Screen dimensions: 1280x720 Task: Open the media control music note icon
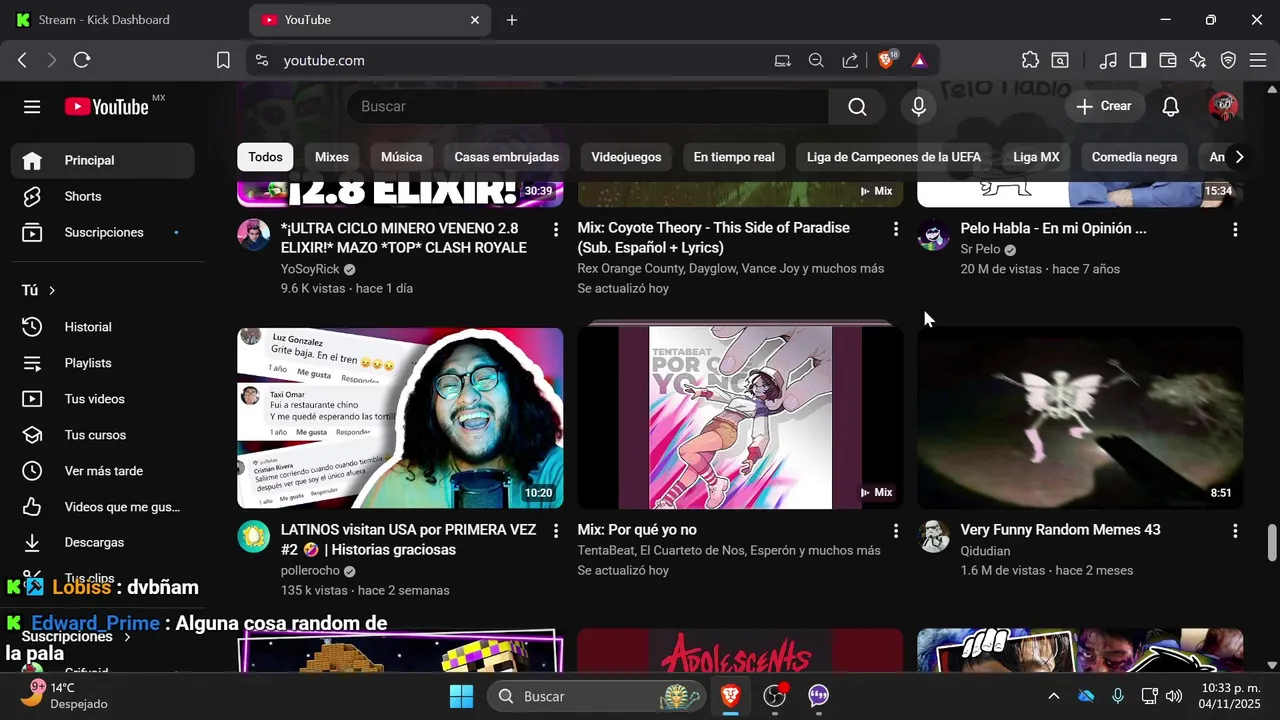pyautogui.click(x=1108, y=60)
